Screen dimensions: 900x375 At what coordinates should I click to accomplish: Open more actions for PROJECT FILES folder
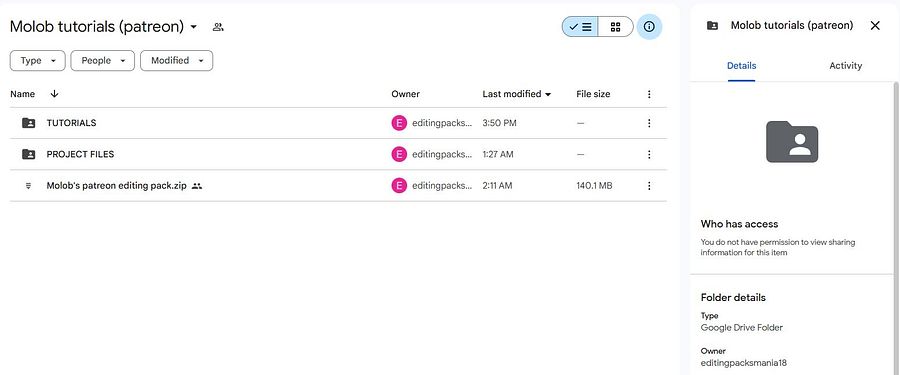(649, 154)
